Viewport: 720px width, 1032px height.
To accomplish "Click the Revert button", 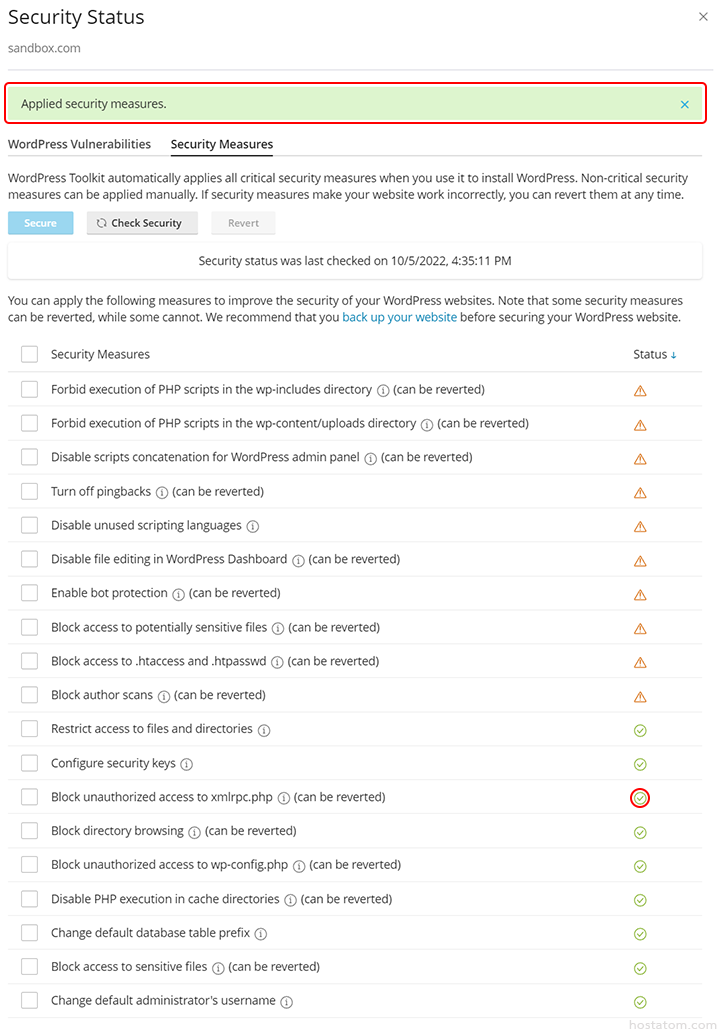I will coord(243,223).
